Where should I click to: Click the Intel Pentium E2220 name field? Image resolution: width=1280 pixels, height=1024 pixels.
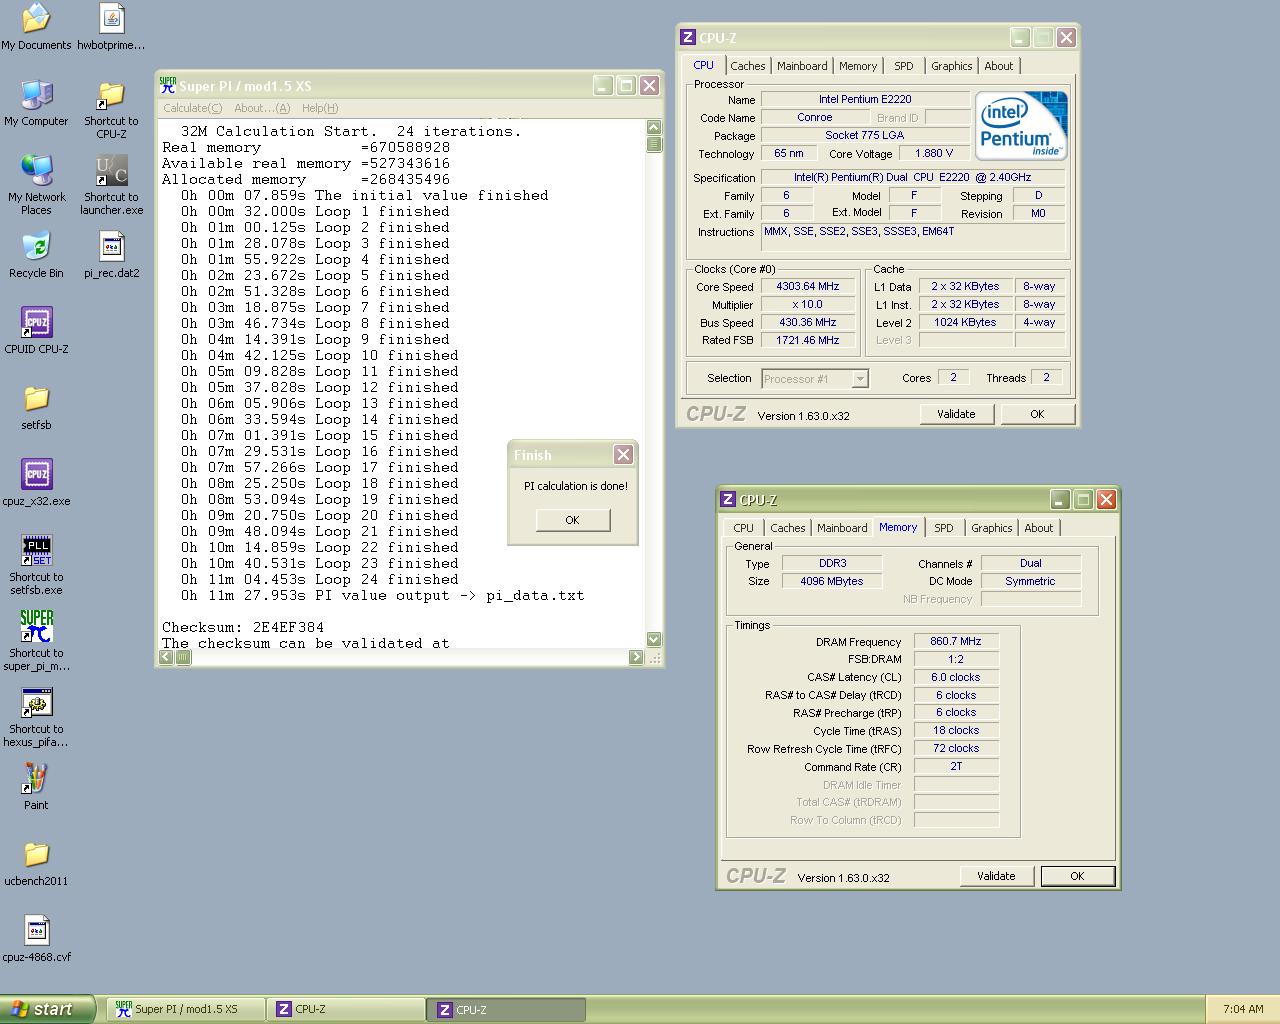click(865, 100)
